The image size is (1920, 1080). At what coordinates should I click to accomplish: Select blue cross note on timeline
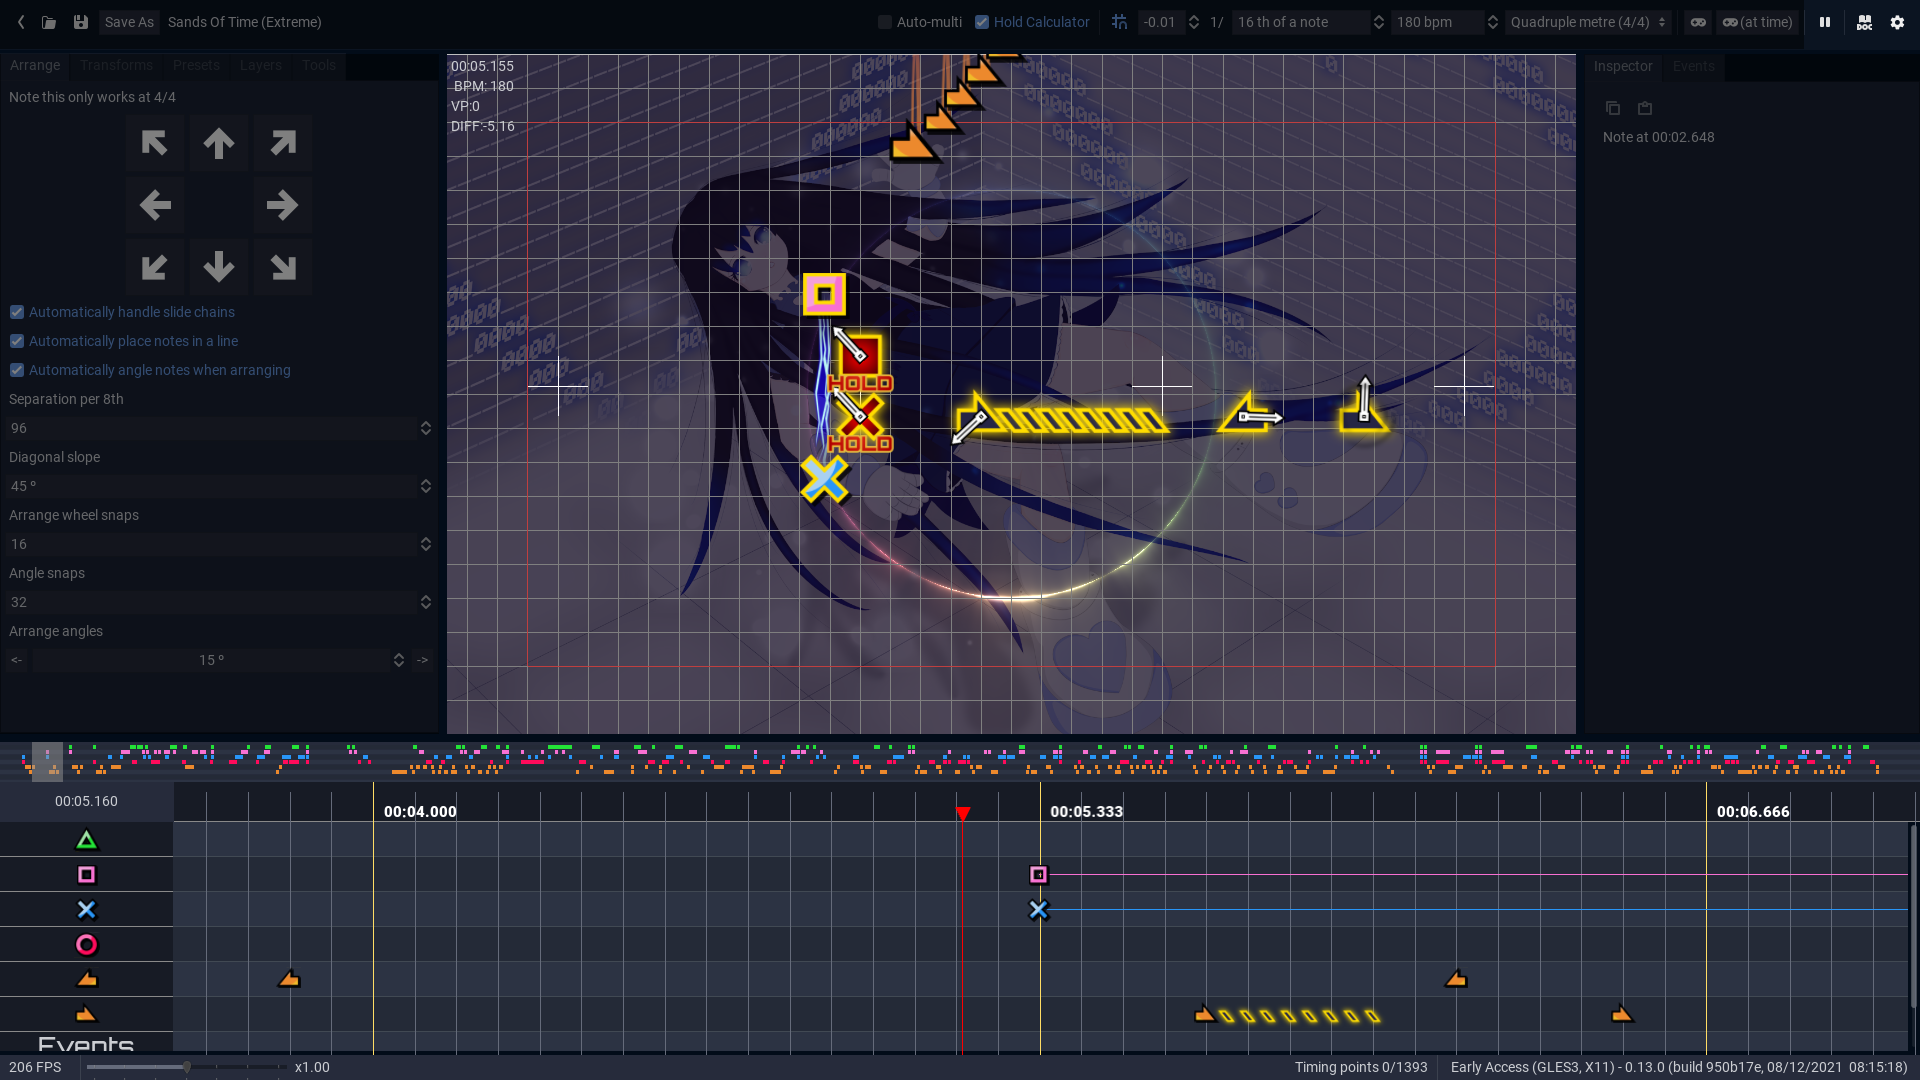(x=1039, y=910)
